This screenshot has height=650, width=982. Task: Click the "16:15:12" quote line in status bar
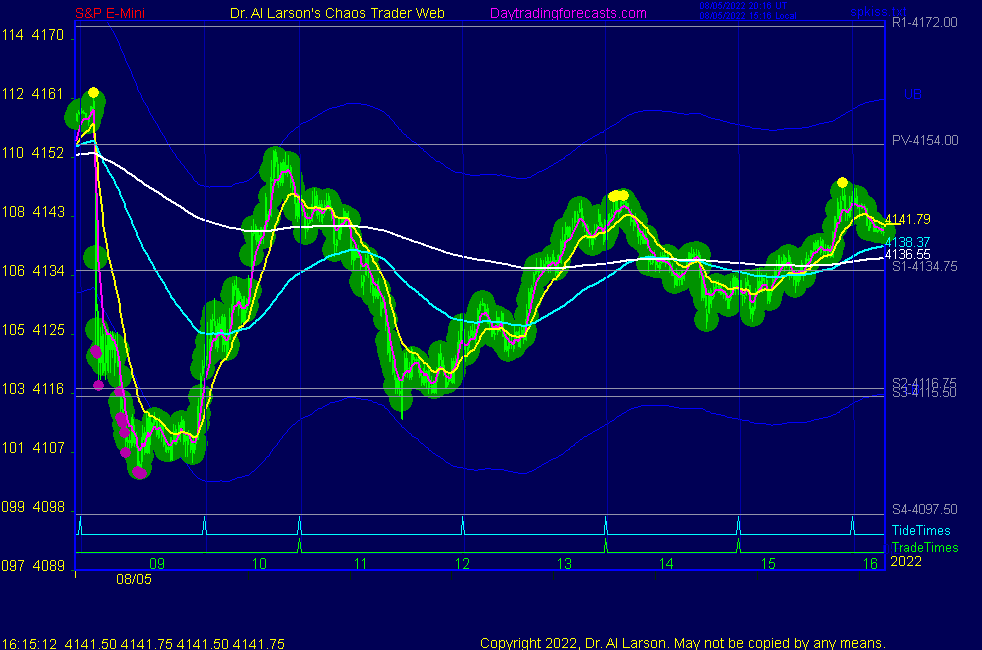point(143,643)
